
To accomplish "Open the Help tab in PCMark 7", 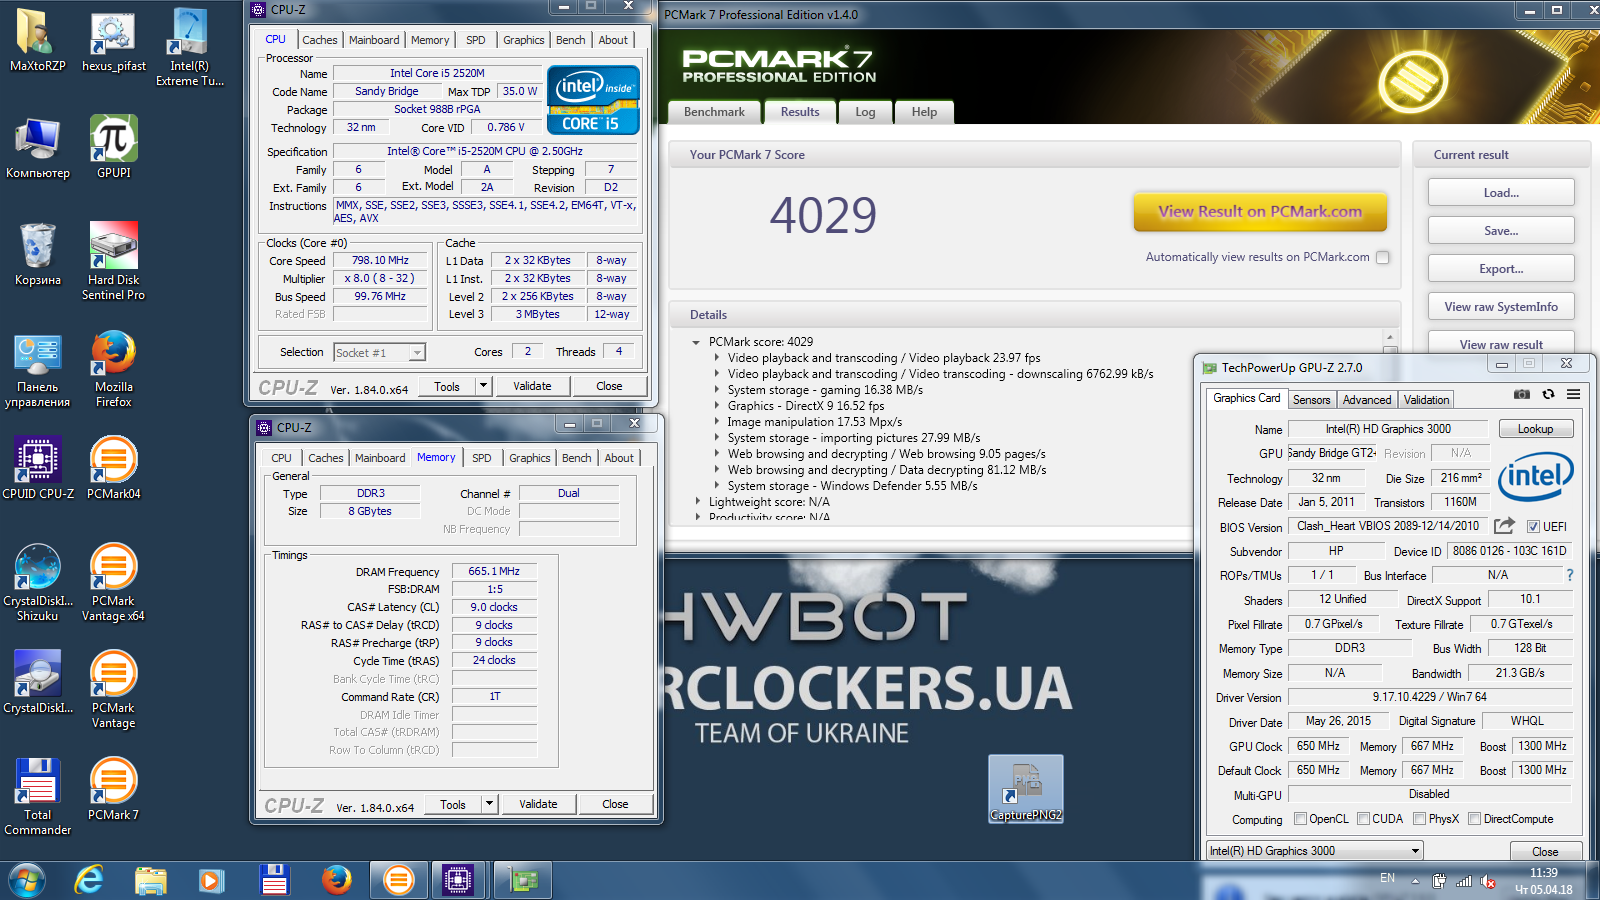I will 924,112.
